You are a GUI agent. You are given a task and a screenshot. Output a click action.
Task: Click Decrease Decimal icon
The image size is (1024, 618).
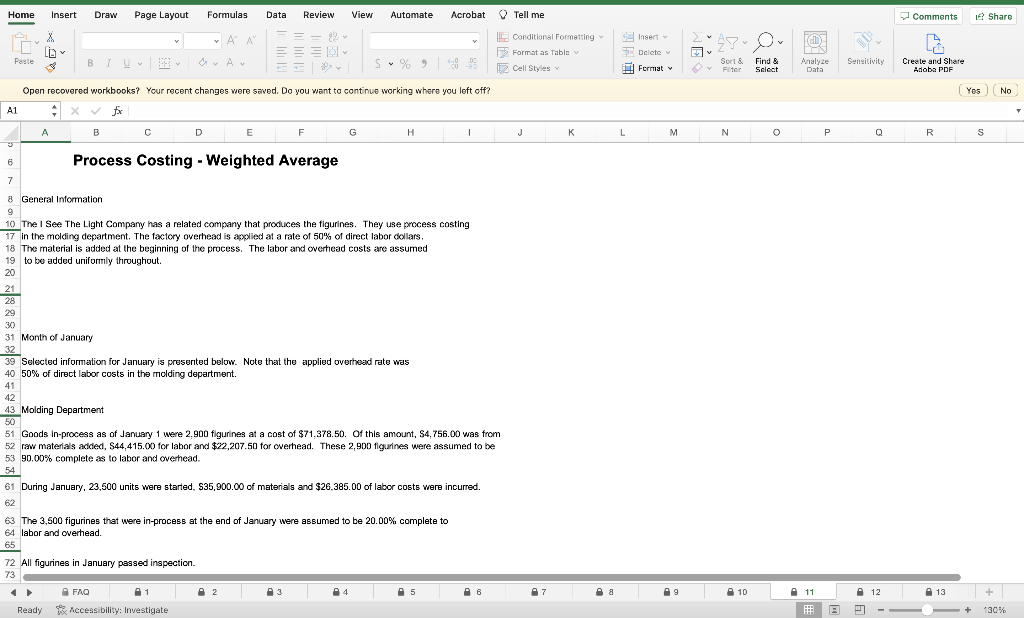472,63
